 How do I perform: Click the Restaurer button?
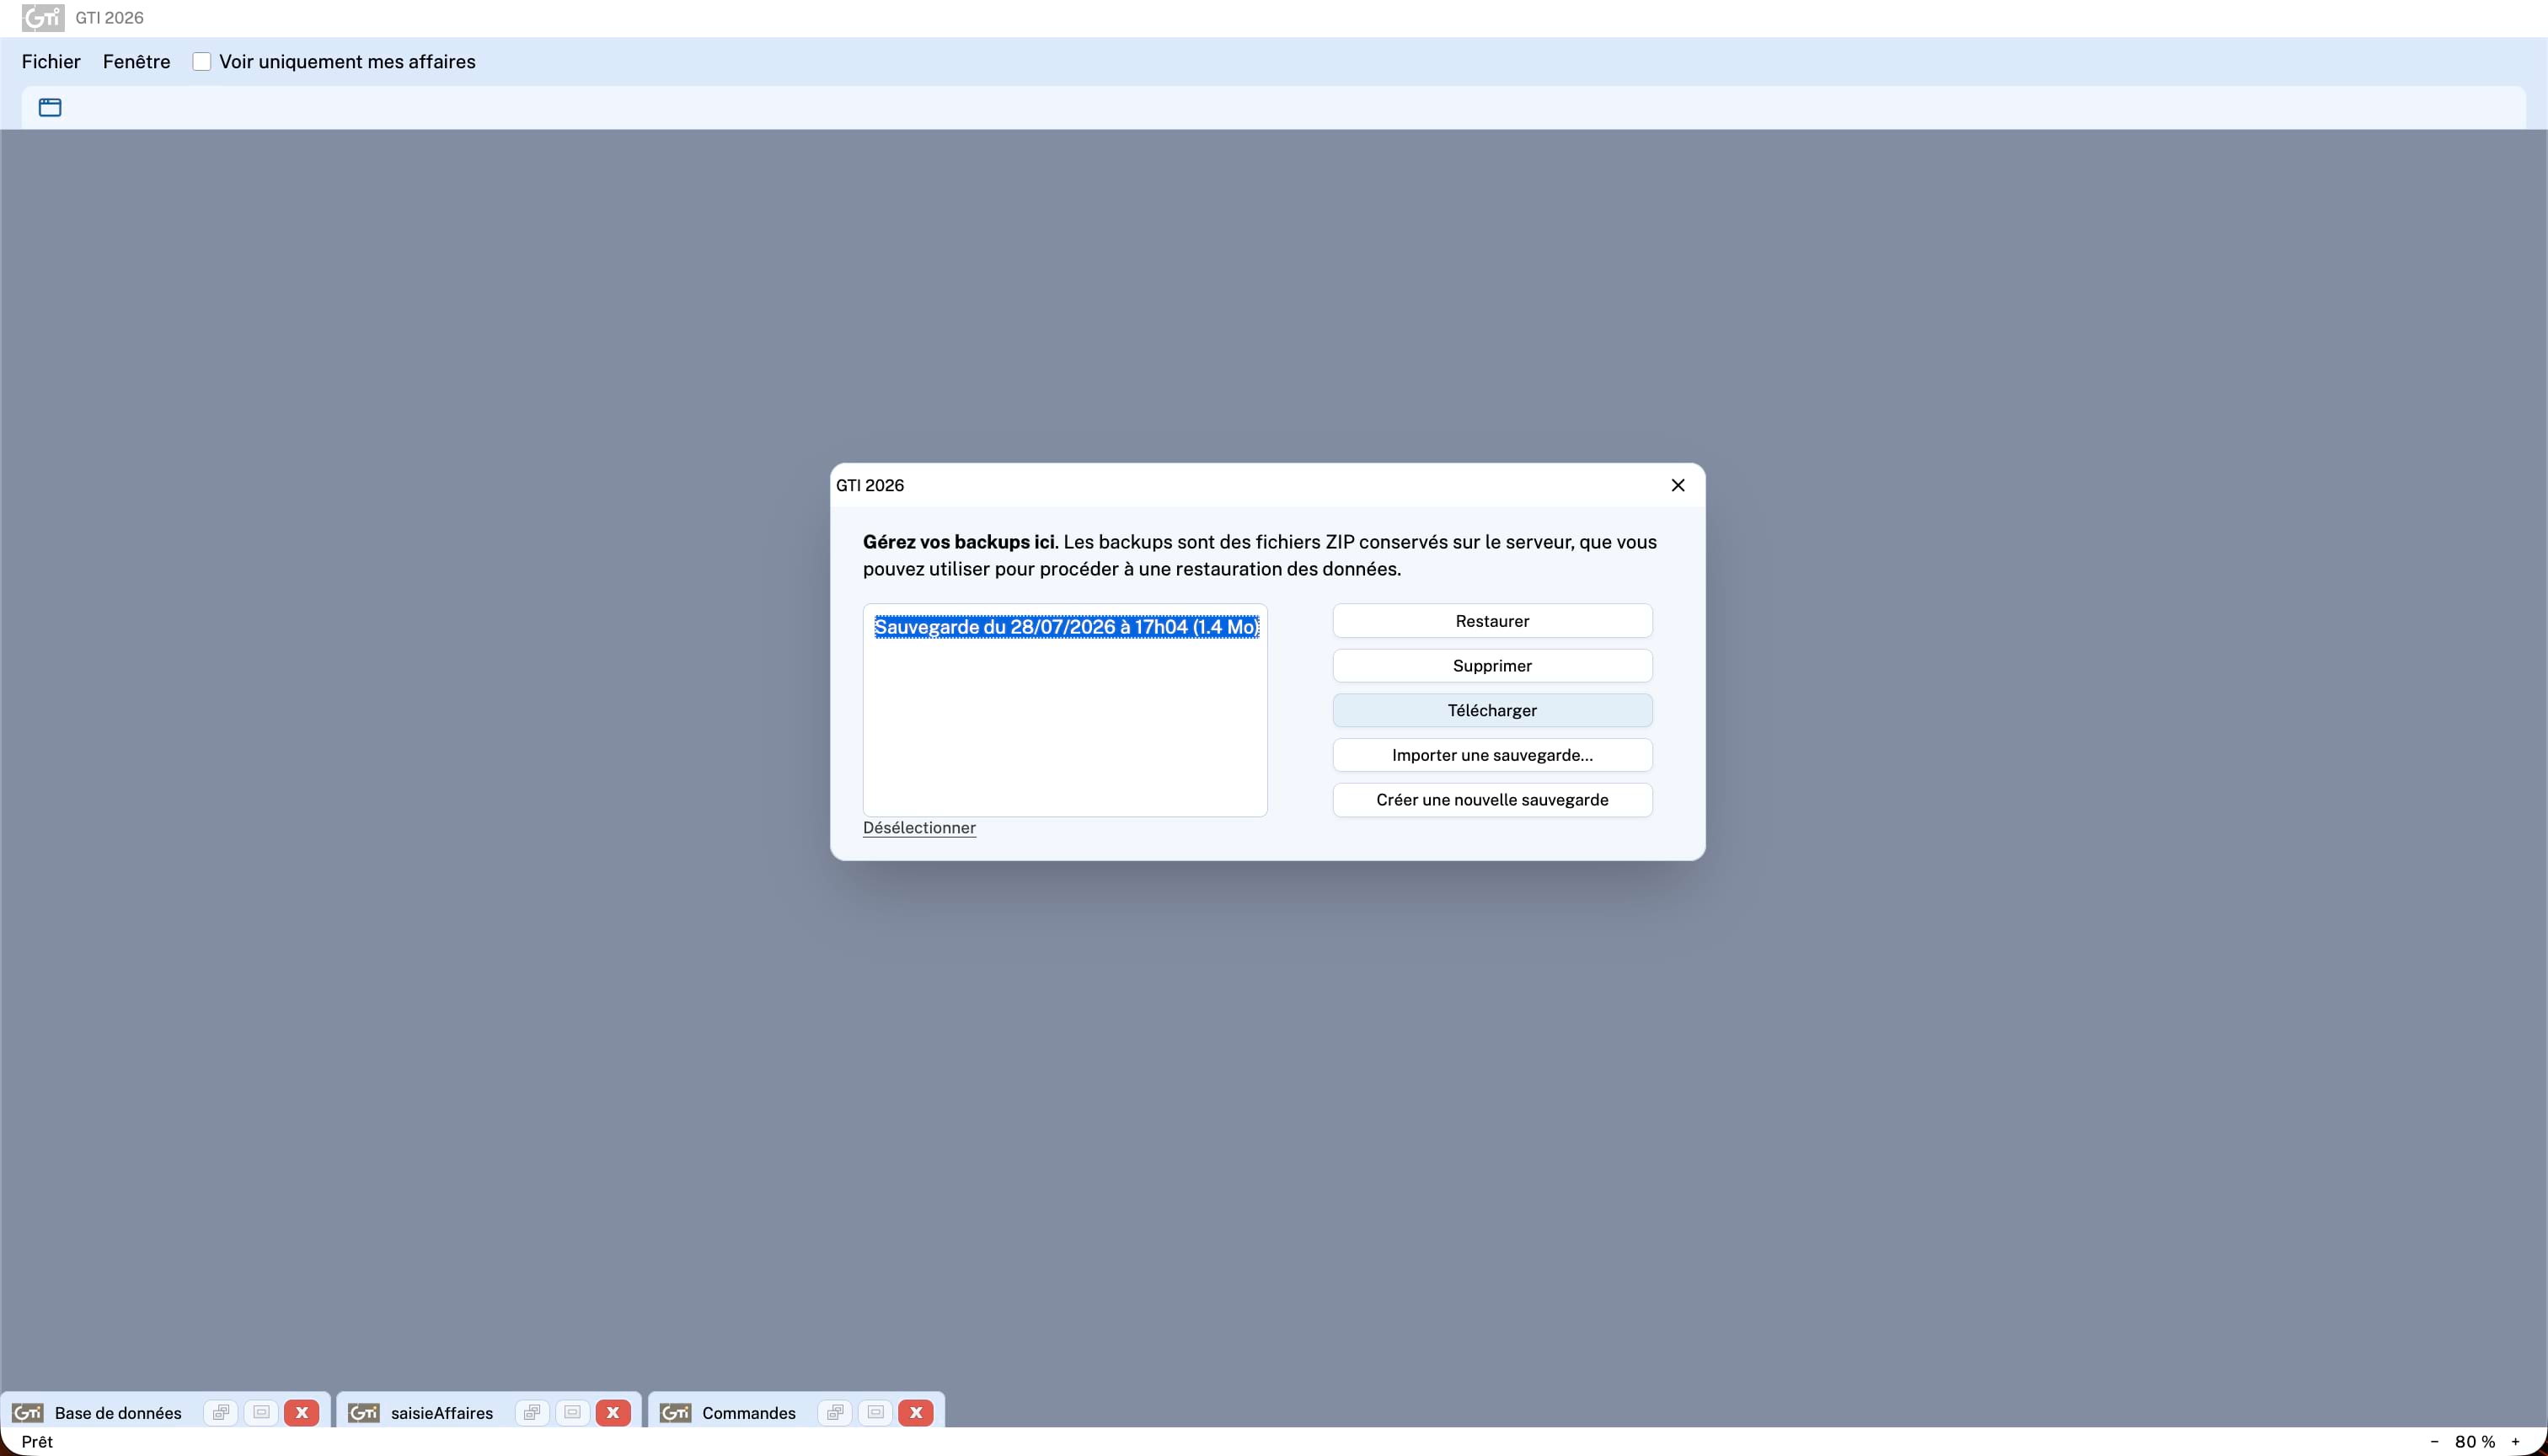tap(1492, 621)
